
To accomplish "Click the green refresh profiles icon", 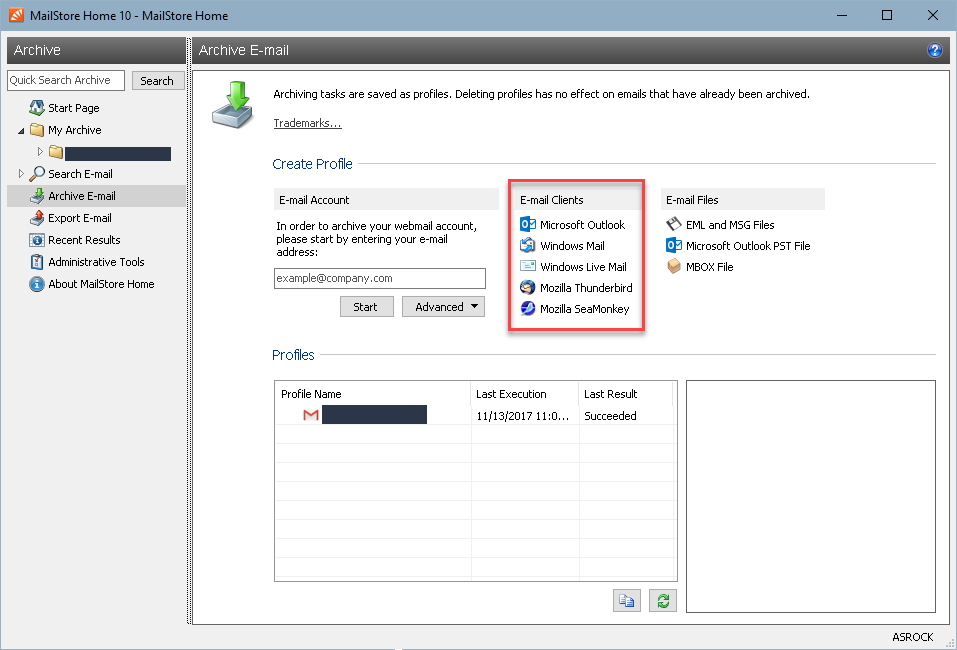I will 663,601.
